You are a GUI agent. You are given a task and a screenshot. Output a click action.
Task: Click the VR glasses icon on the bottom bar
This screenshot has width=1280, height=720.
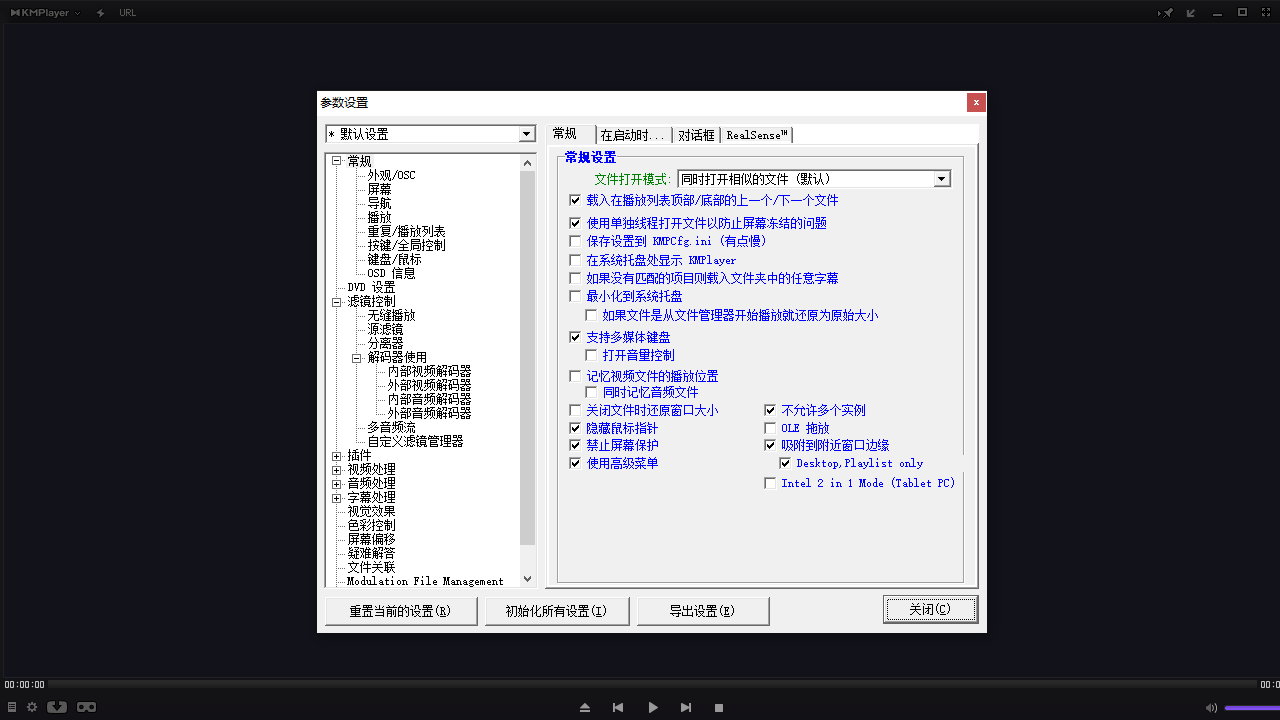(87, 708)
